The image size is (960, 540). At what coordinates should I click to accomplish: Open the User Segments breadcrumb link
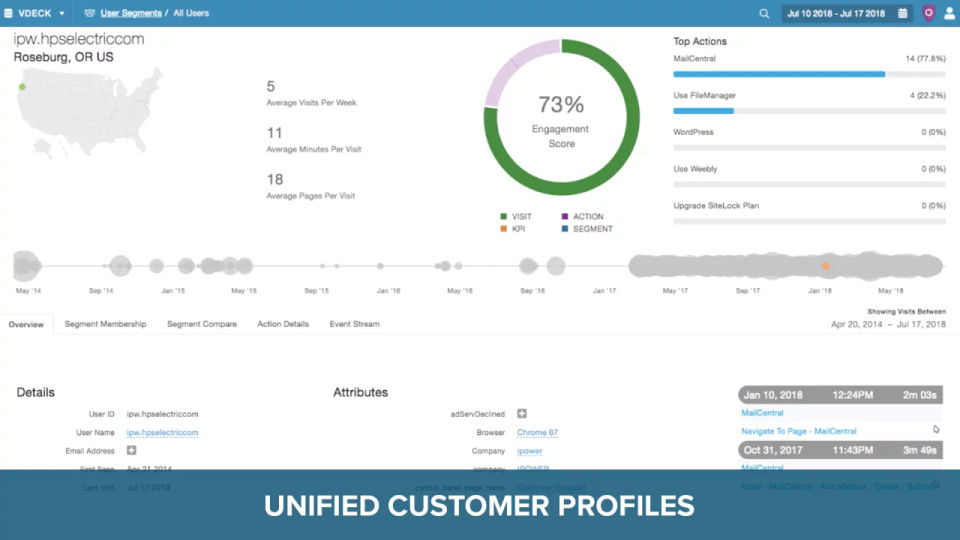131,13
